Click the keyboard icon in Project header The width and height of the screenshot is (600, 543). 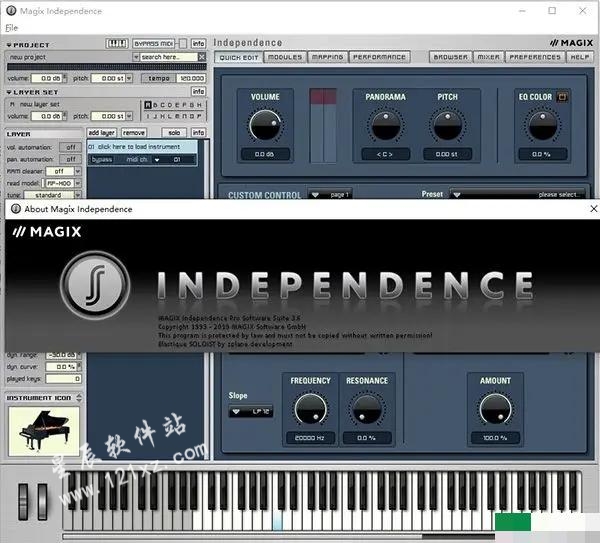pos(117,44)
